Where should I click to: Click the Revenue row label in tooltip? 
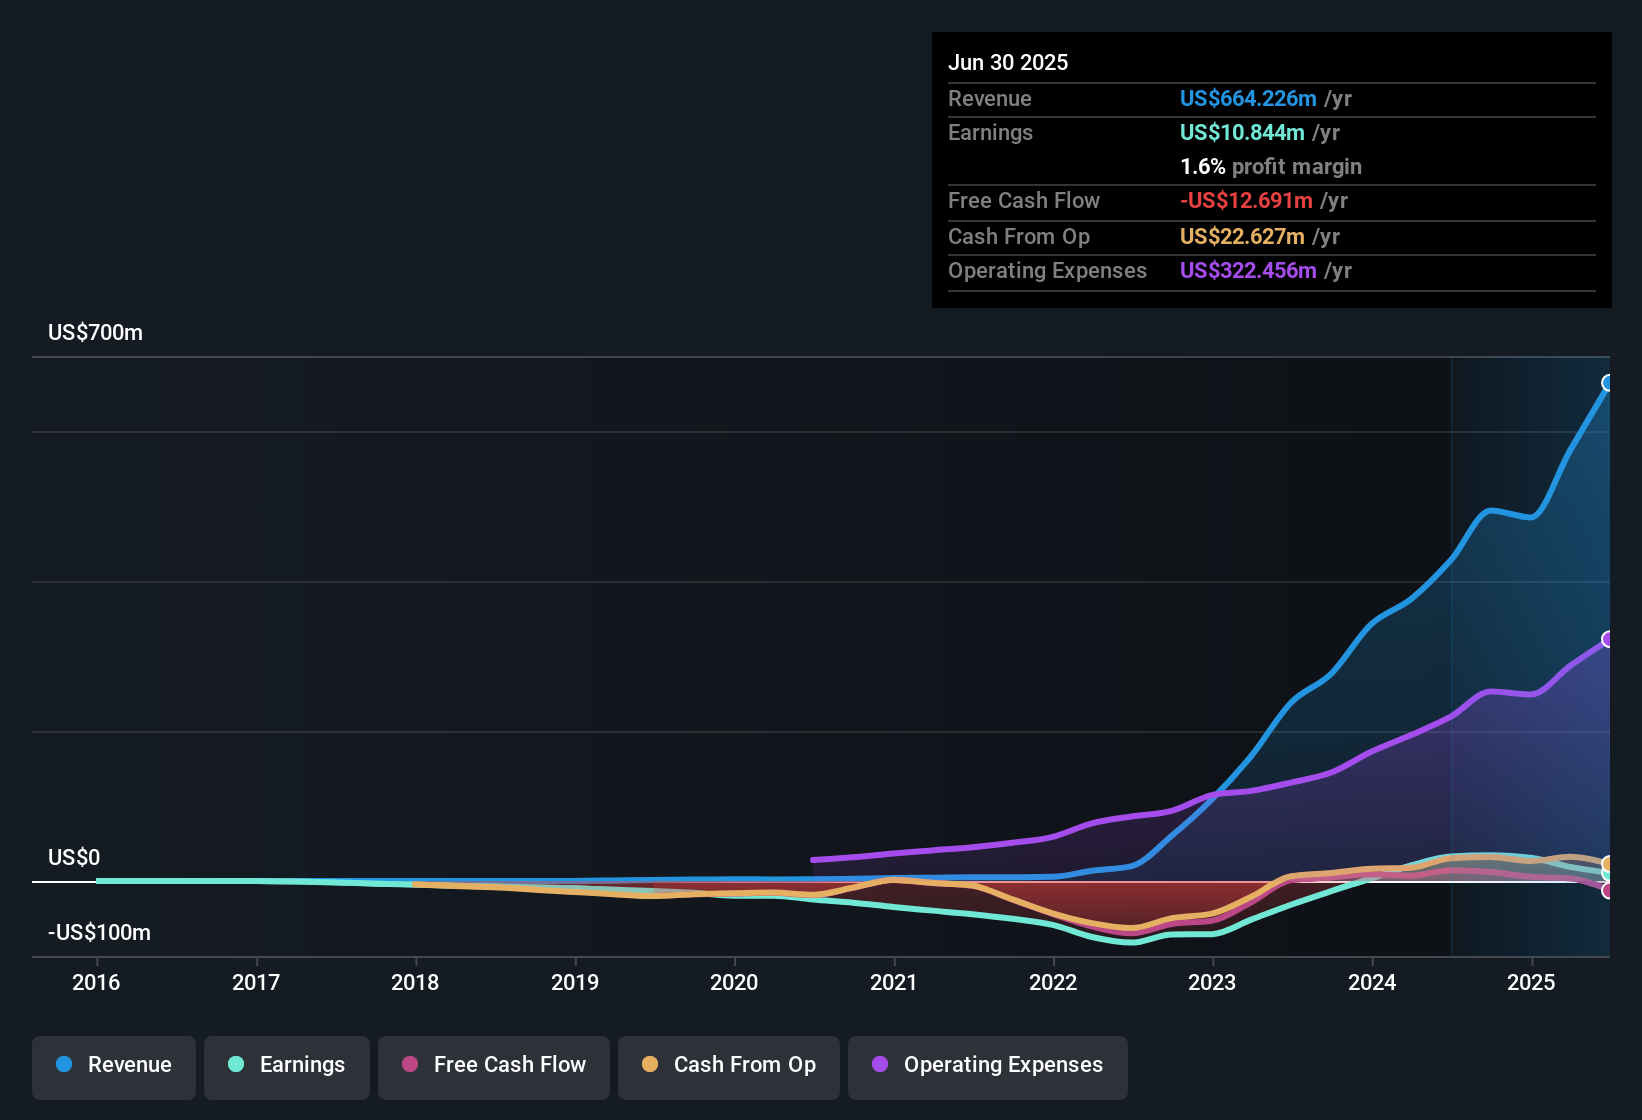[990, 98]
